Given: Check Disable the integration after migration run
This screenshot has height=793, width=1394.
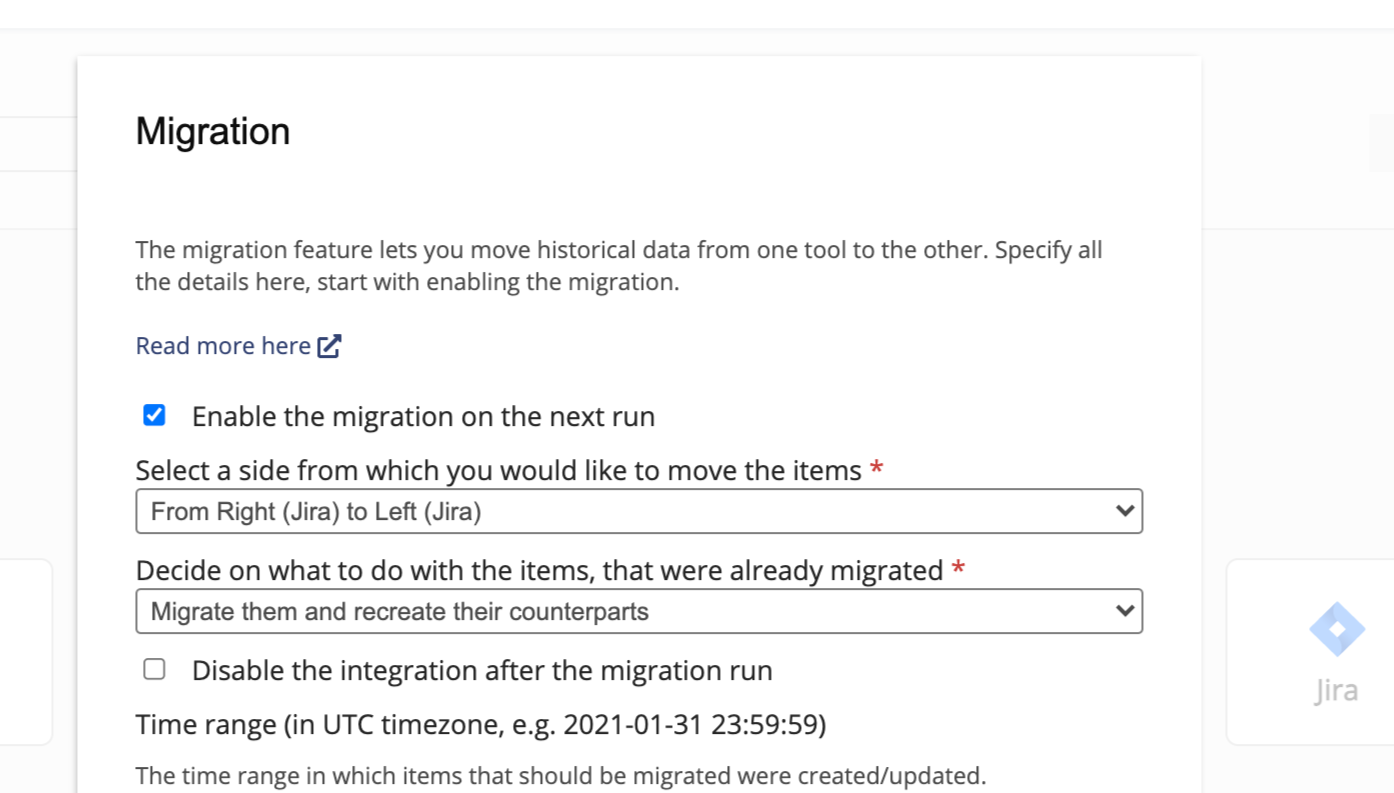Looking at the screenshot, I should coord(154,669).
